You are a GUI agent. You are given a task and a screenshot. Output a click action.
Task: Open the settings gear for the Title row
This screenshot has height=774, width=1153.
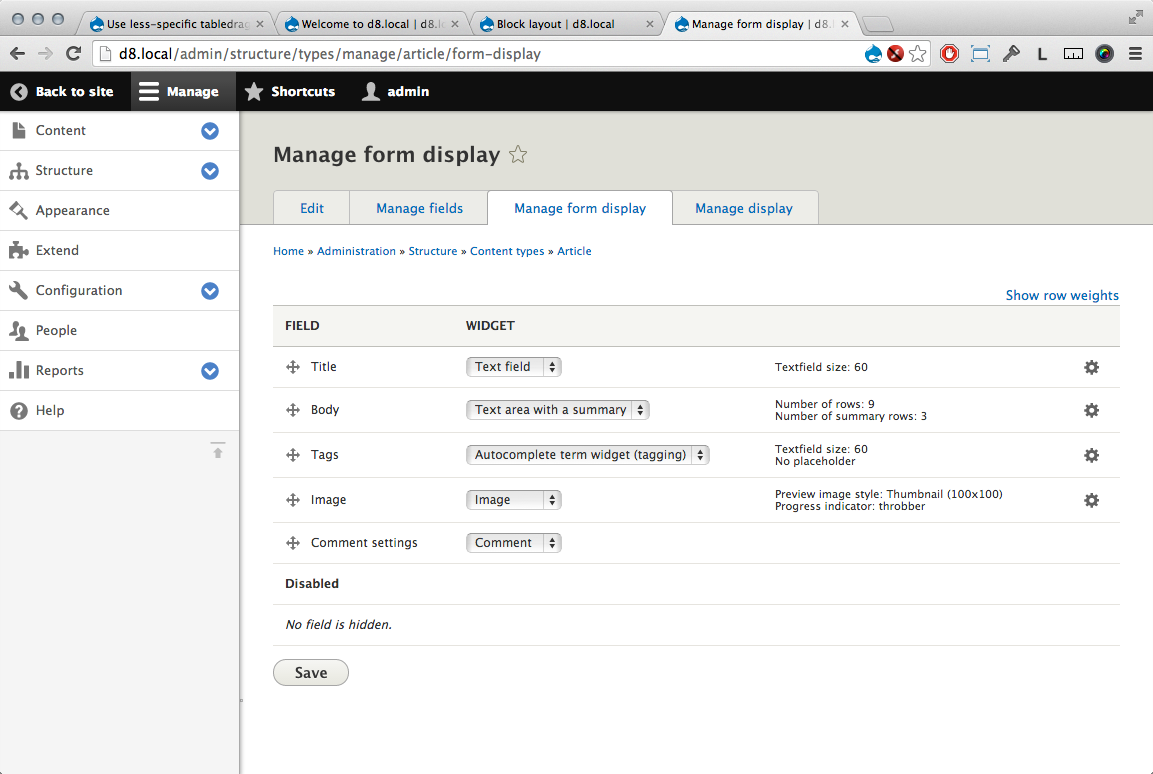[1091, 367]
